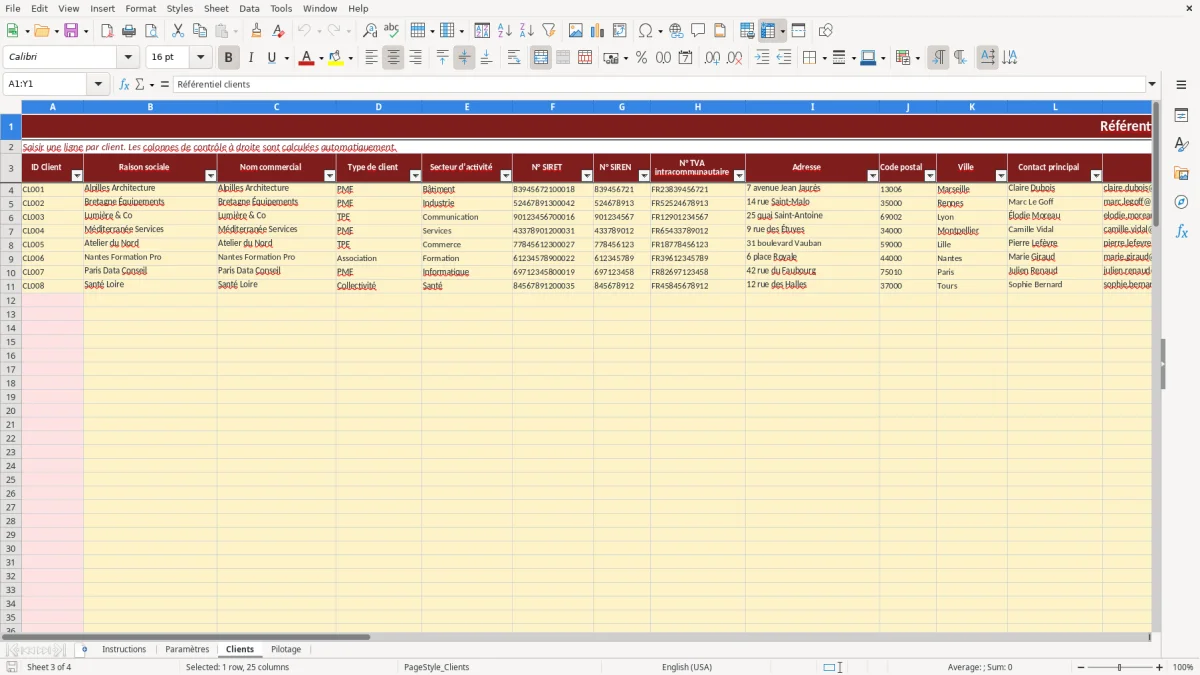Select the Clone Formatting paintbrush

256,31
